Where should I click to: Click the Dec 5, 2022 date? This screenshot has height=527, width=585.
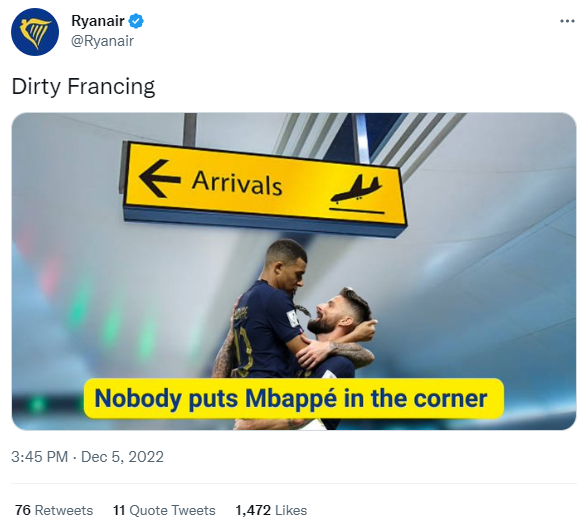[x=122, y=457]
